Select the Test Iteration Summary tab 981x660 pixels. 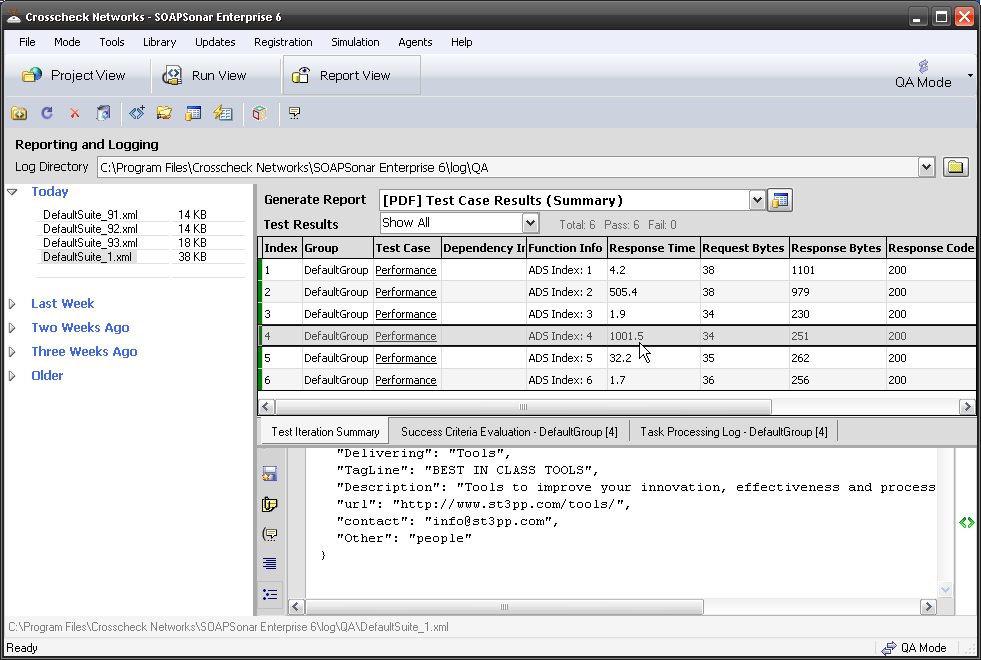click(x=325, y=432)
